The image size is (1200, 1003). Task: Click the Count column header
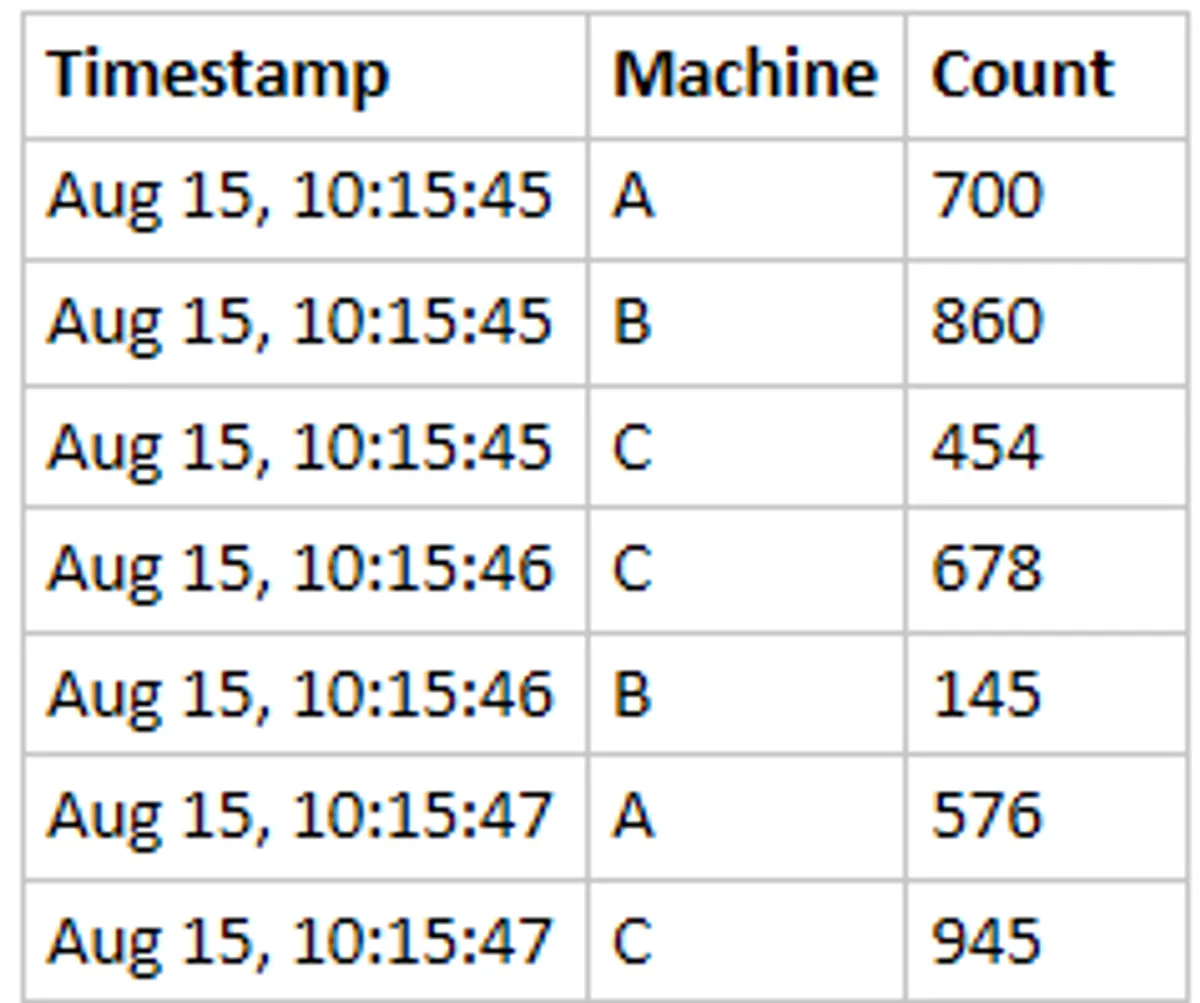coord(1022,75)
